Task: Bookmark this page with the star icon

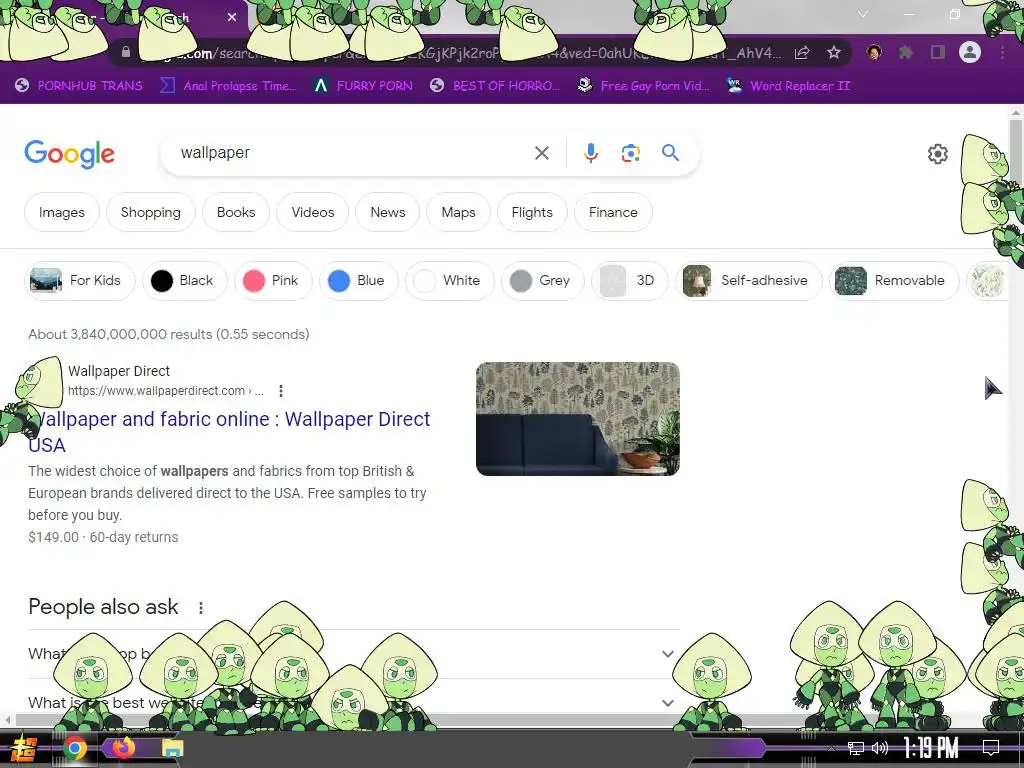Action: pos(834,52)
